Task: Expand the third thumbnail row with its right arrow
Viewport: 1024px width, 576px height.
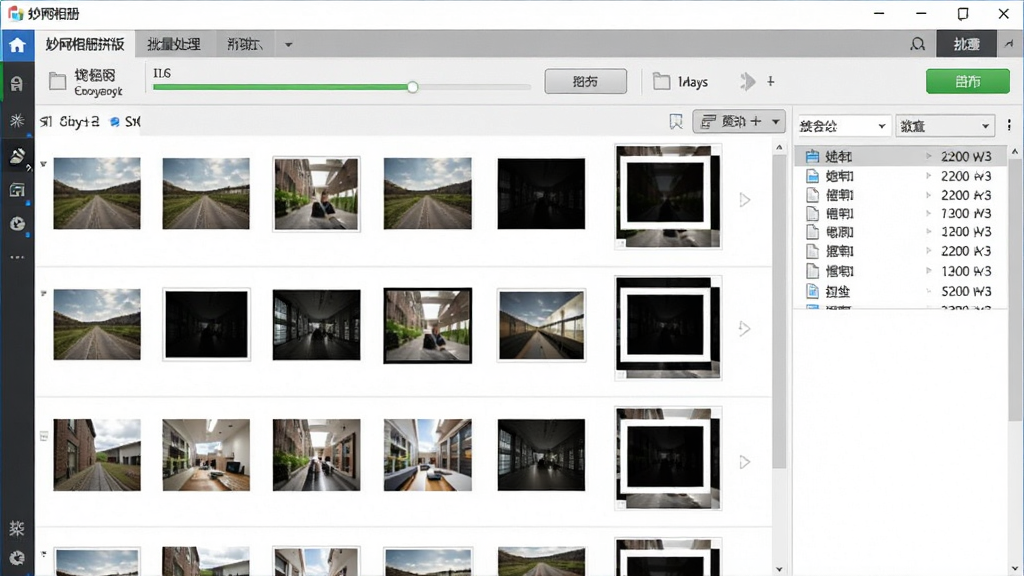Action: click(x=744, y=462)
